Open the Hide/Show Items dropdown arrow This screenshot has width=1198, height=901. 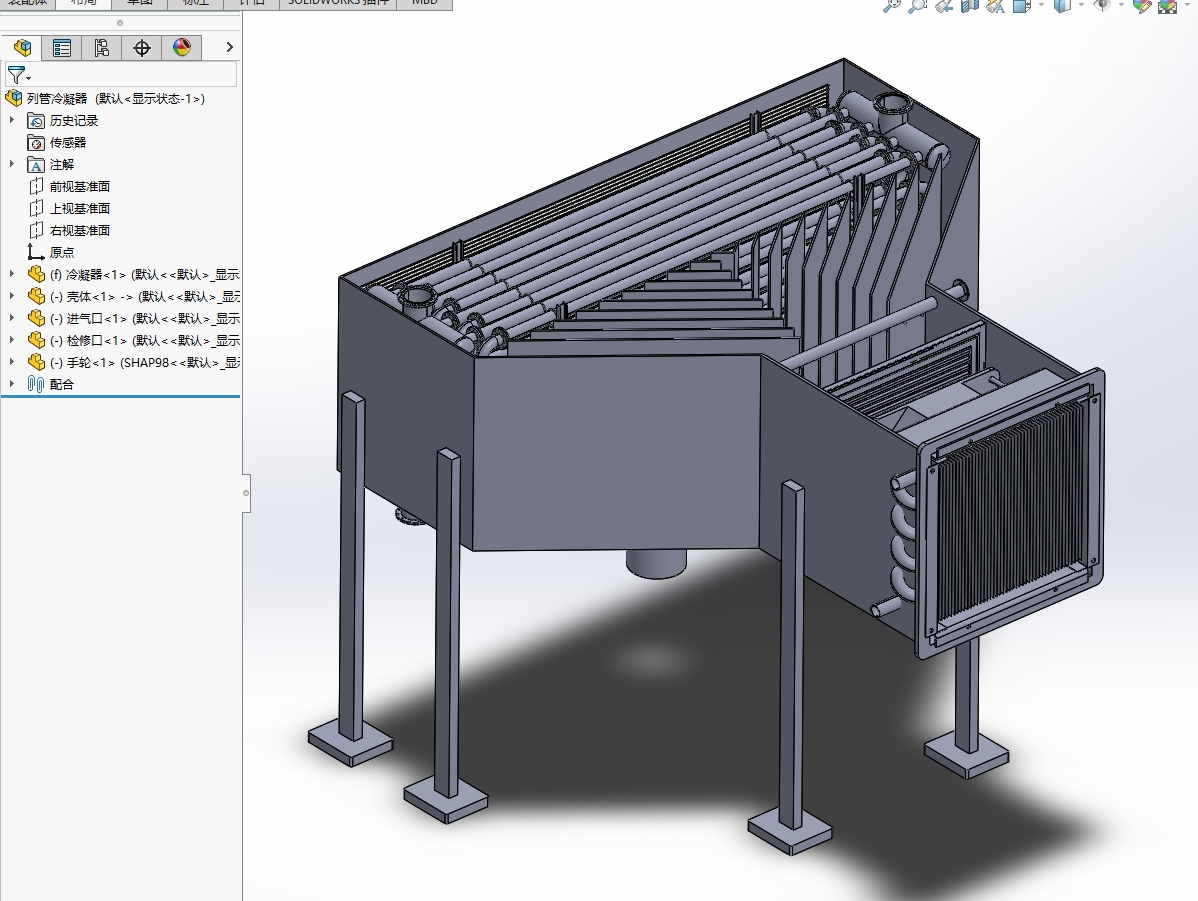click(x=1121, y=6)
